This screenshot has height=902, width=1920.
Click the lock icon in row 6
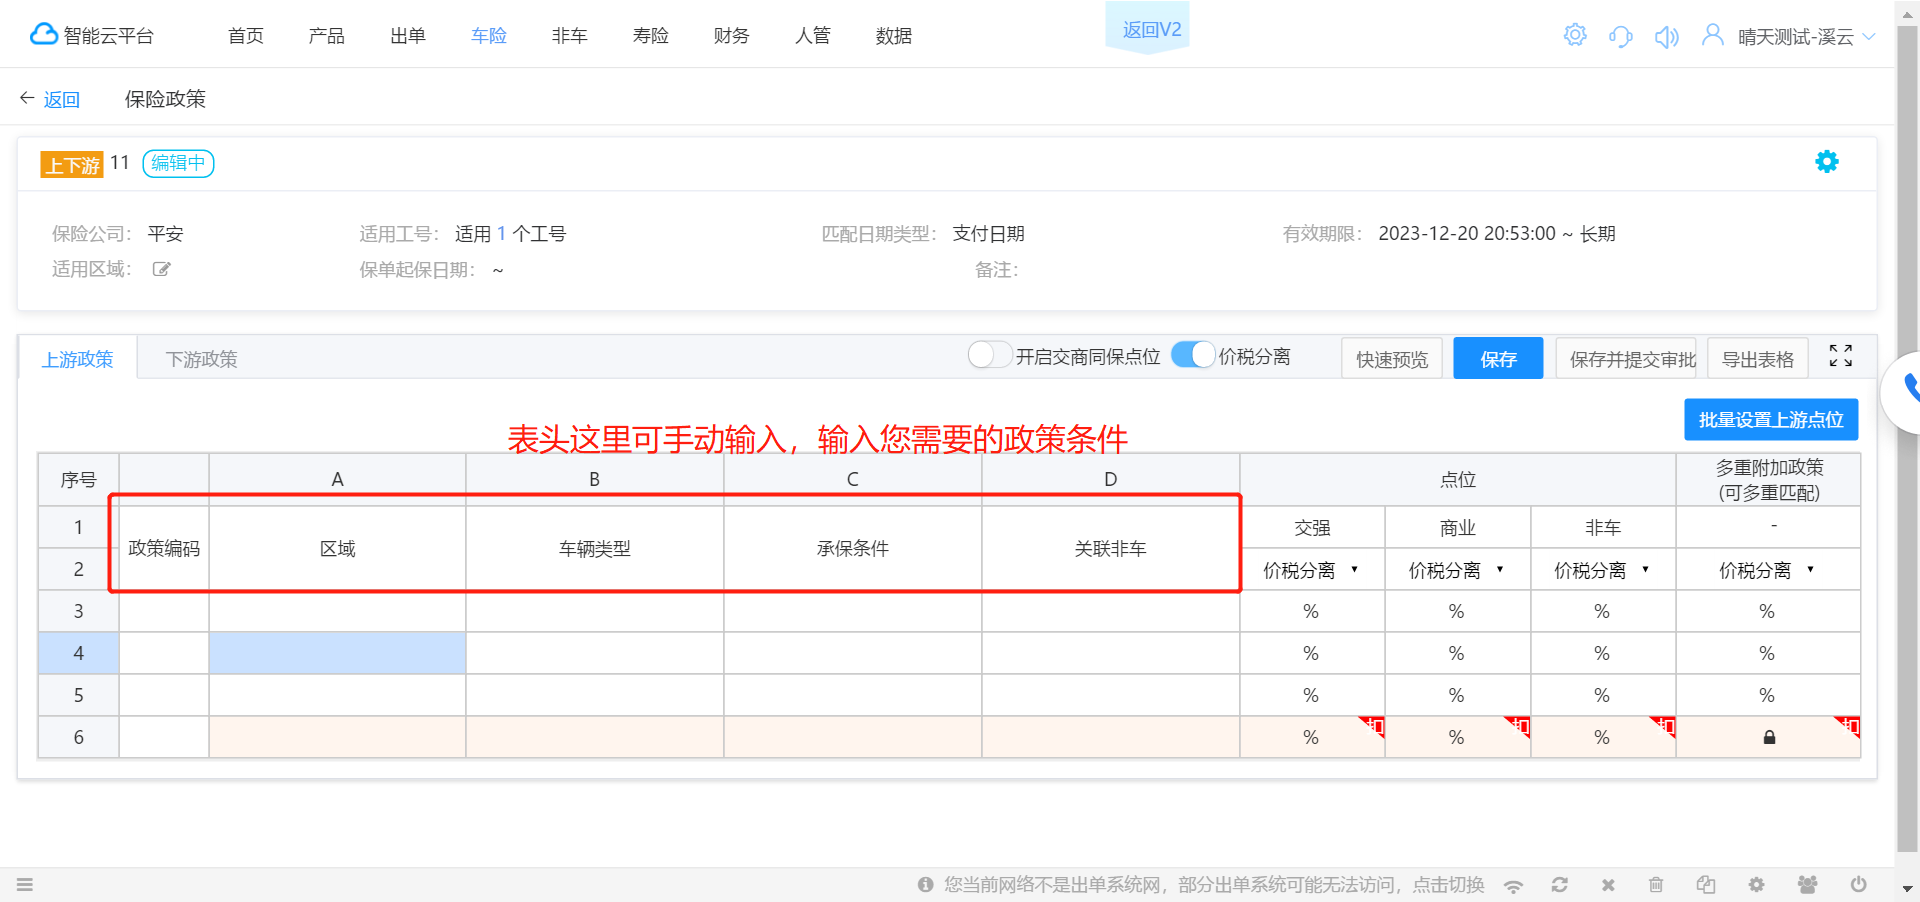pos(1769,738)
